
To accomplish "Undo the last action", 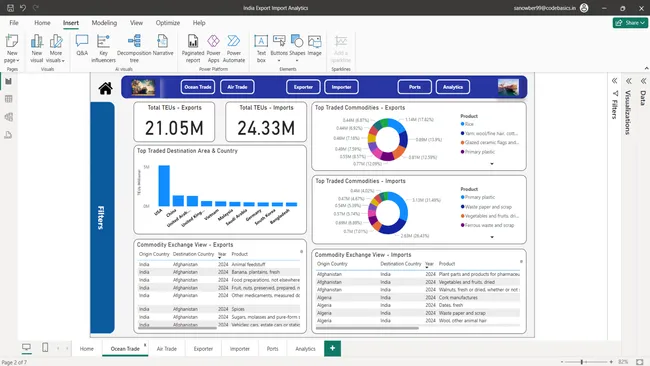I will tap(23, 8).
